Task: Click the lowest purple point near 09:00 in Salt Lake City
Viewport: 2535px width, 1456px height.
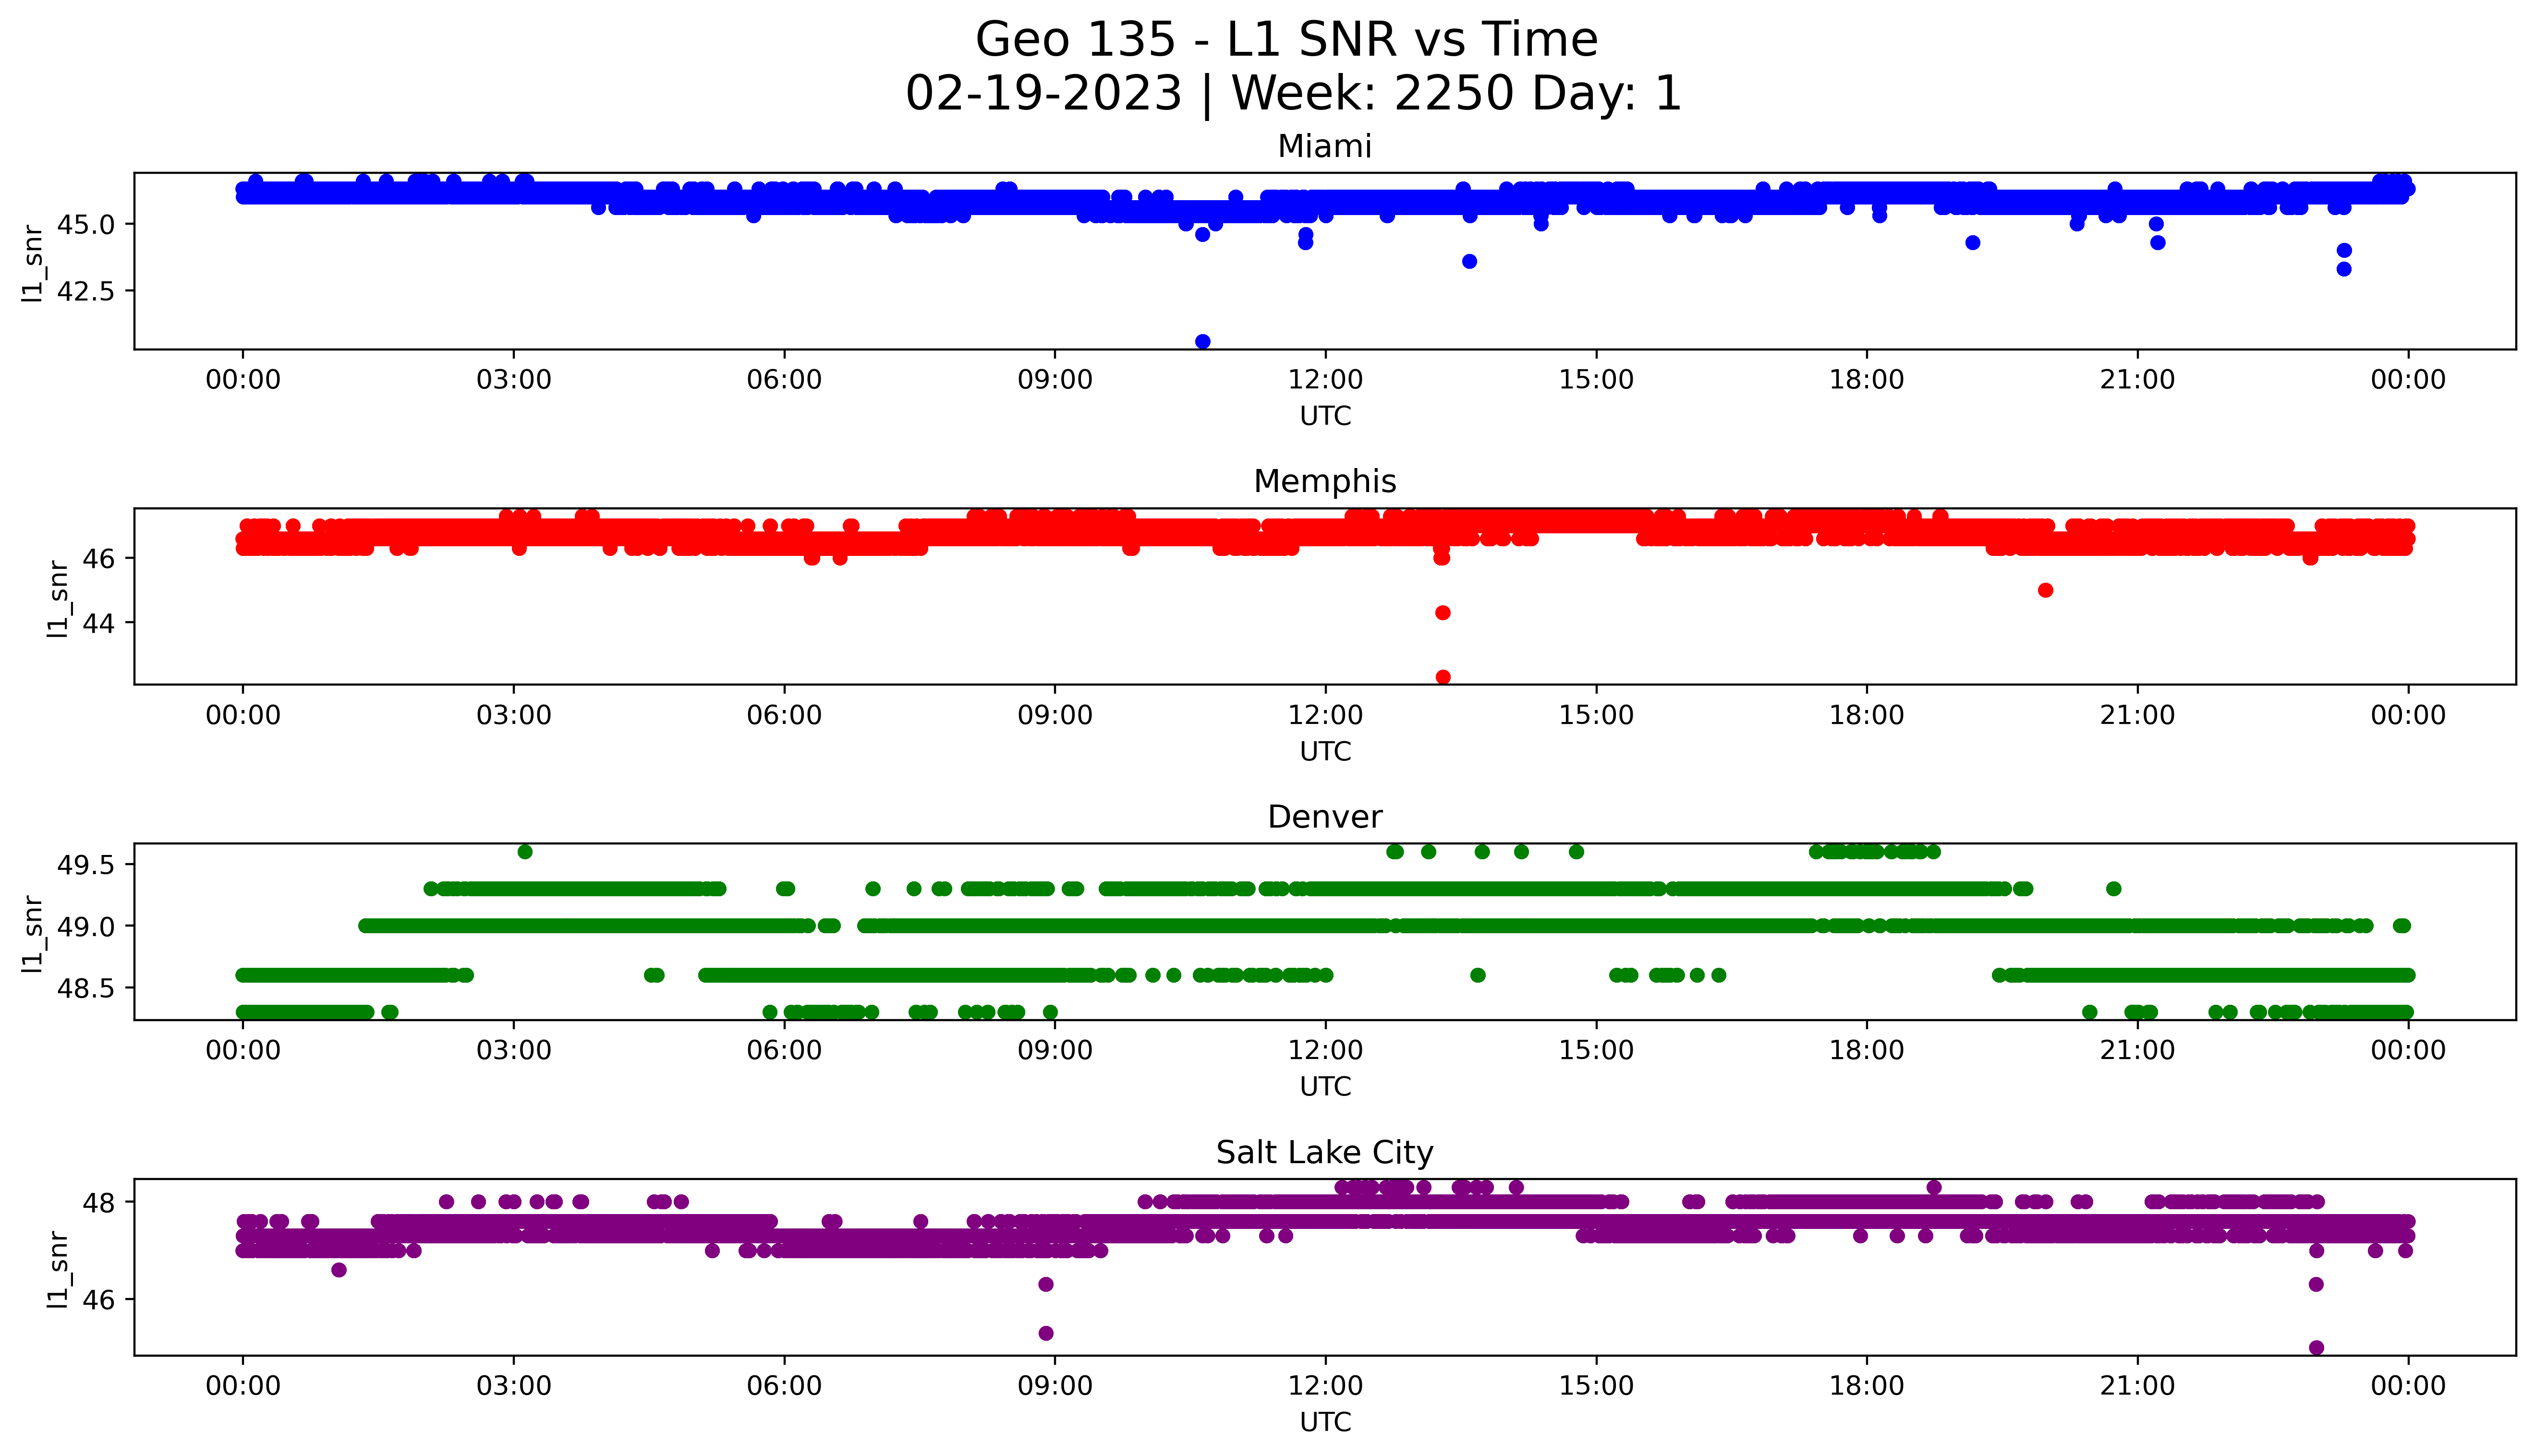Action: pos(1046,1334)
